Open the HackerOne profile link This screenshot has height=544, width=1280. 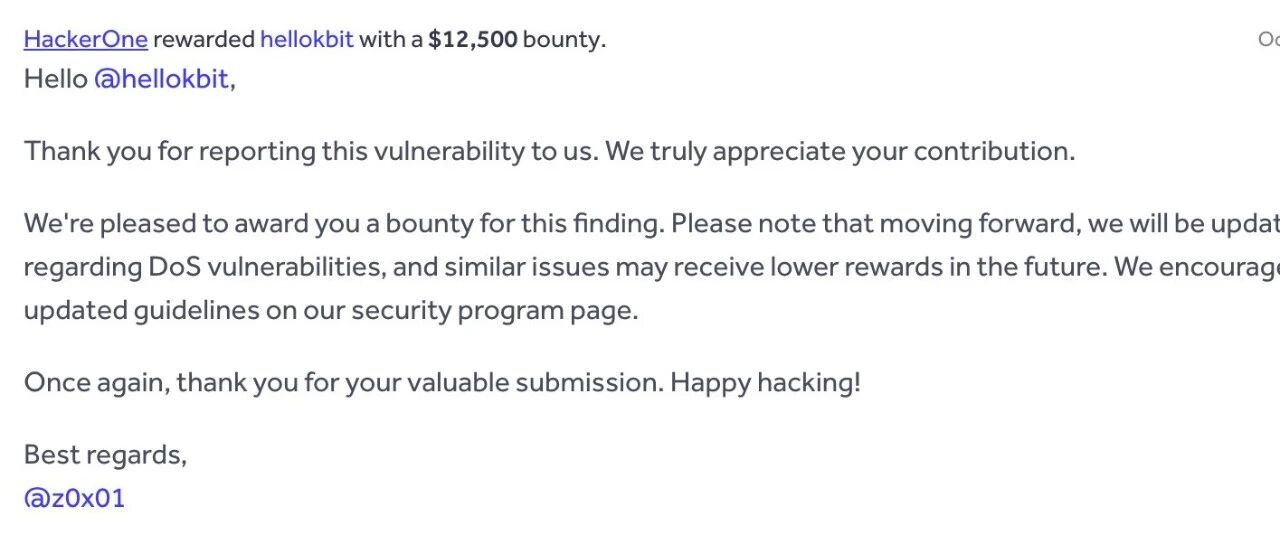tap(86, 39)
